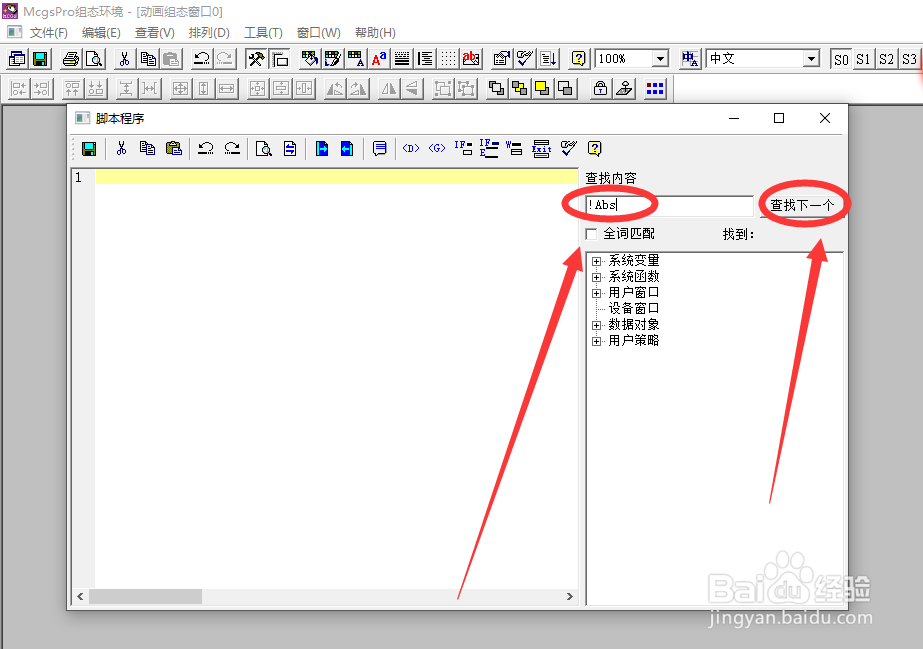Cut with scissors icon in script editor toolbar
Screen dimensions: 923x649
pyautogui.click(x=121, y=148)
